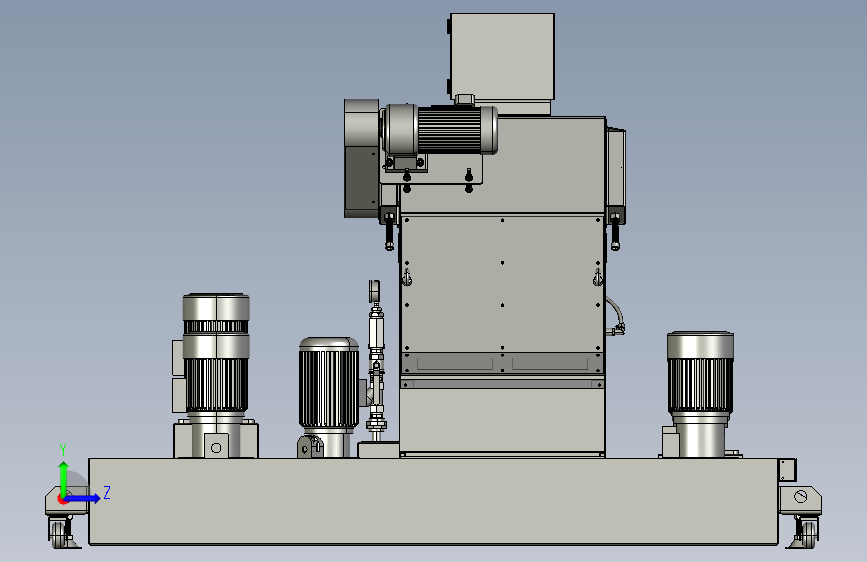
Task: Select the vertical valve pipe assembly below gauge
Action: [x=376, y=371]
